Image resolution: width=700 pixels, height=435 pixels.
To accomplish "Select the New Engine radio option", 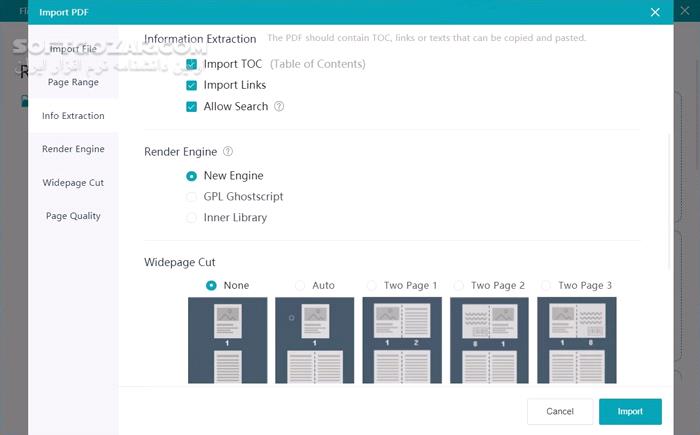I will click(192, 176).
